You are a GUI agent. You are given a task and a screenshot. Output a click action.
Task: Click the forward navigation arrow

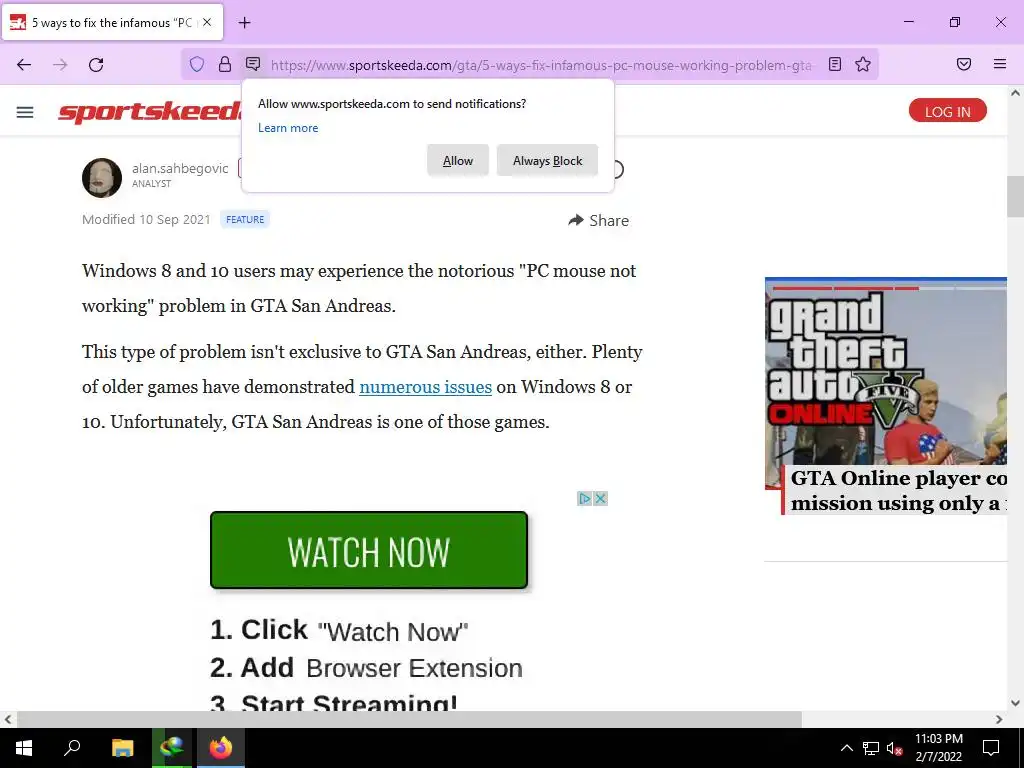tap(60, 65)
